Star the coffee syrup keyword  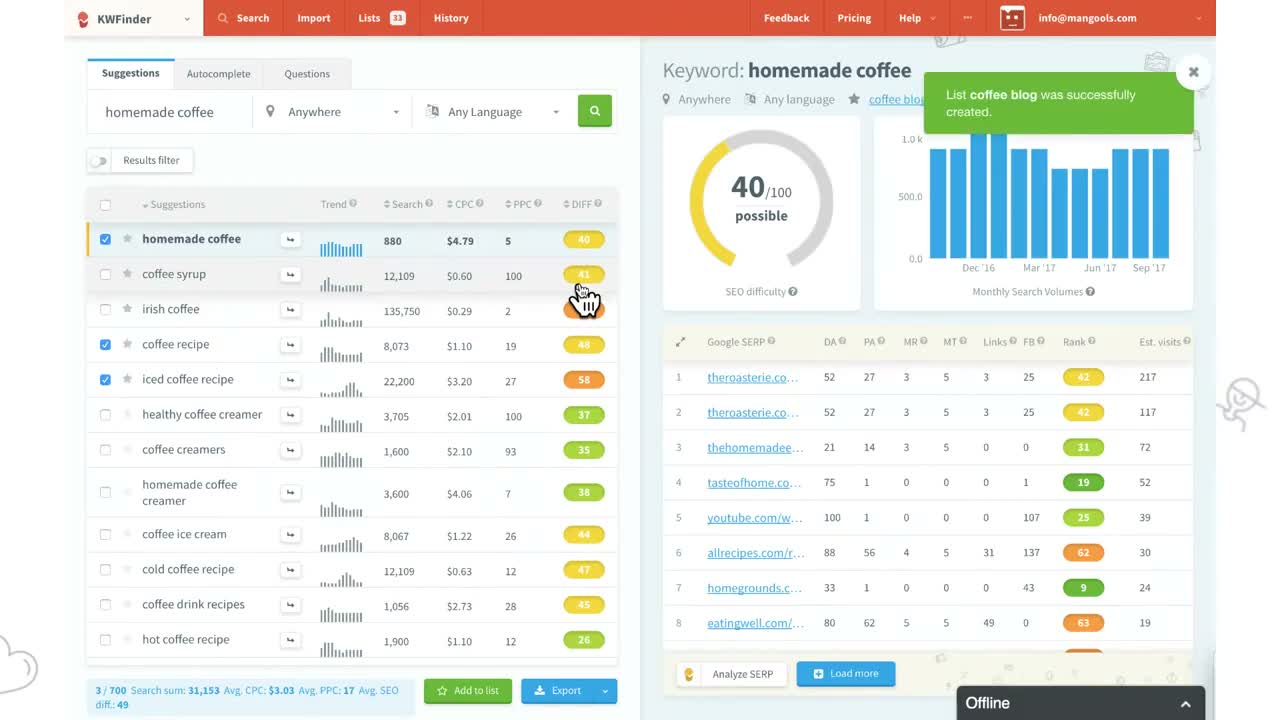127,274
